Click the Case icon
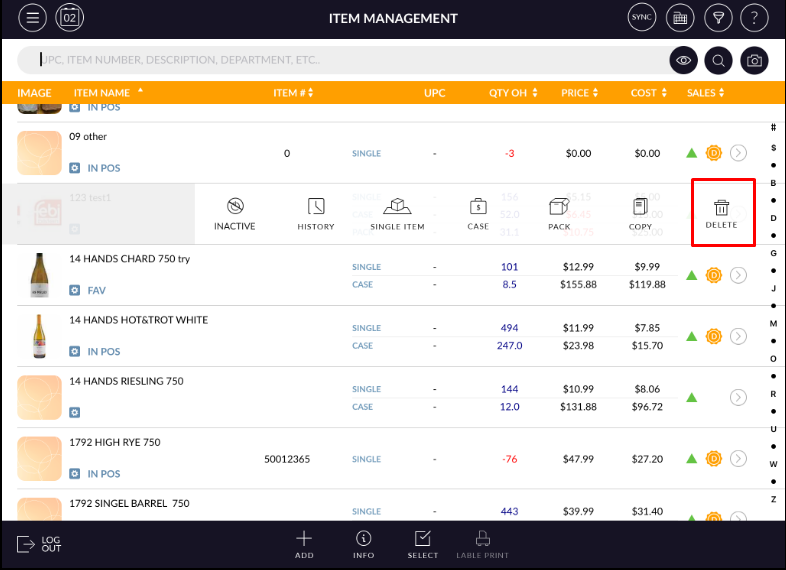 [x=478, y=208]
